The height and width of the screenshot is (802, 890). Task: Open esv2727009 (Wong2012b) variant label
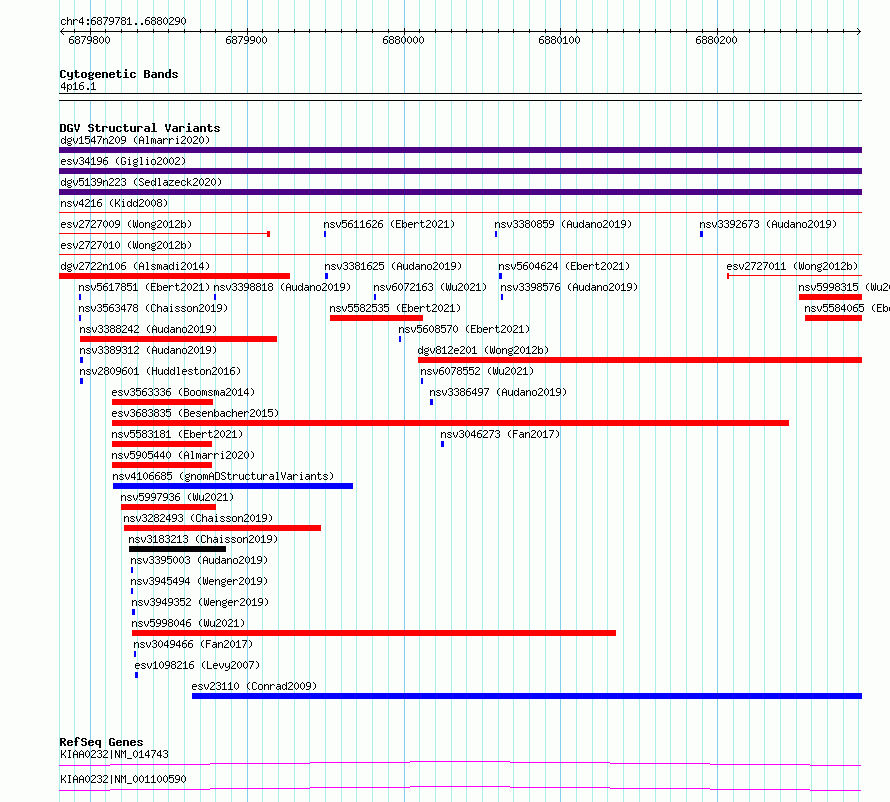pyautogui.click(x=126, y=224)
